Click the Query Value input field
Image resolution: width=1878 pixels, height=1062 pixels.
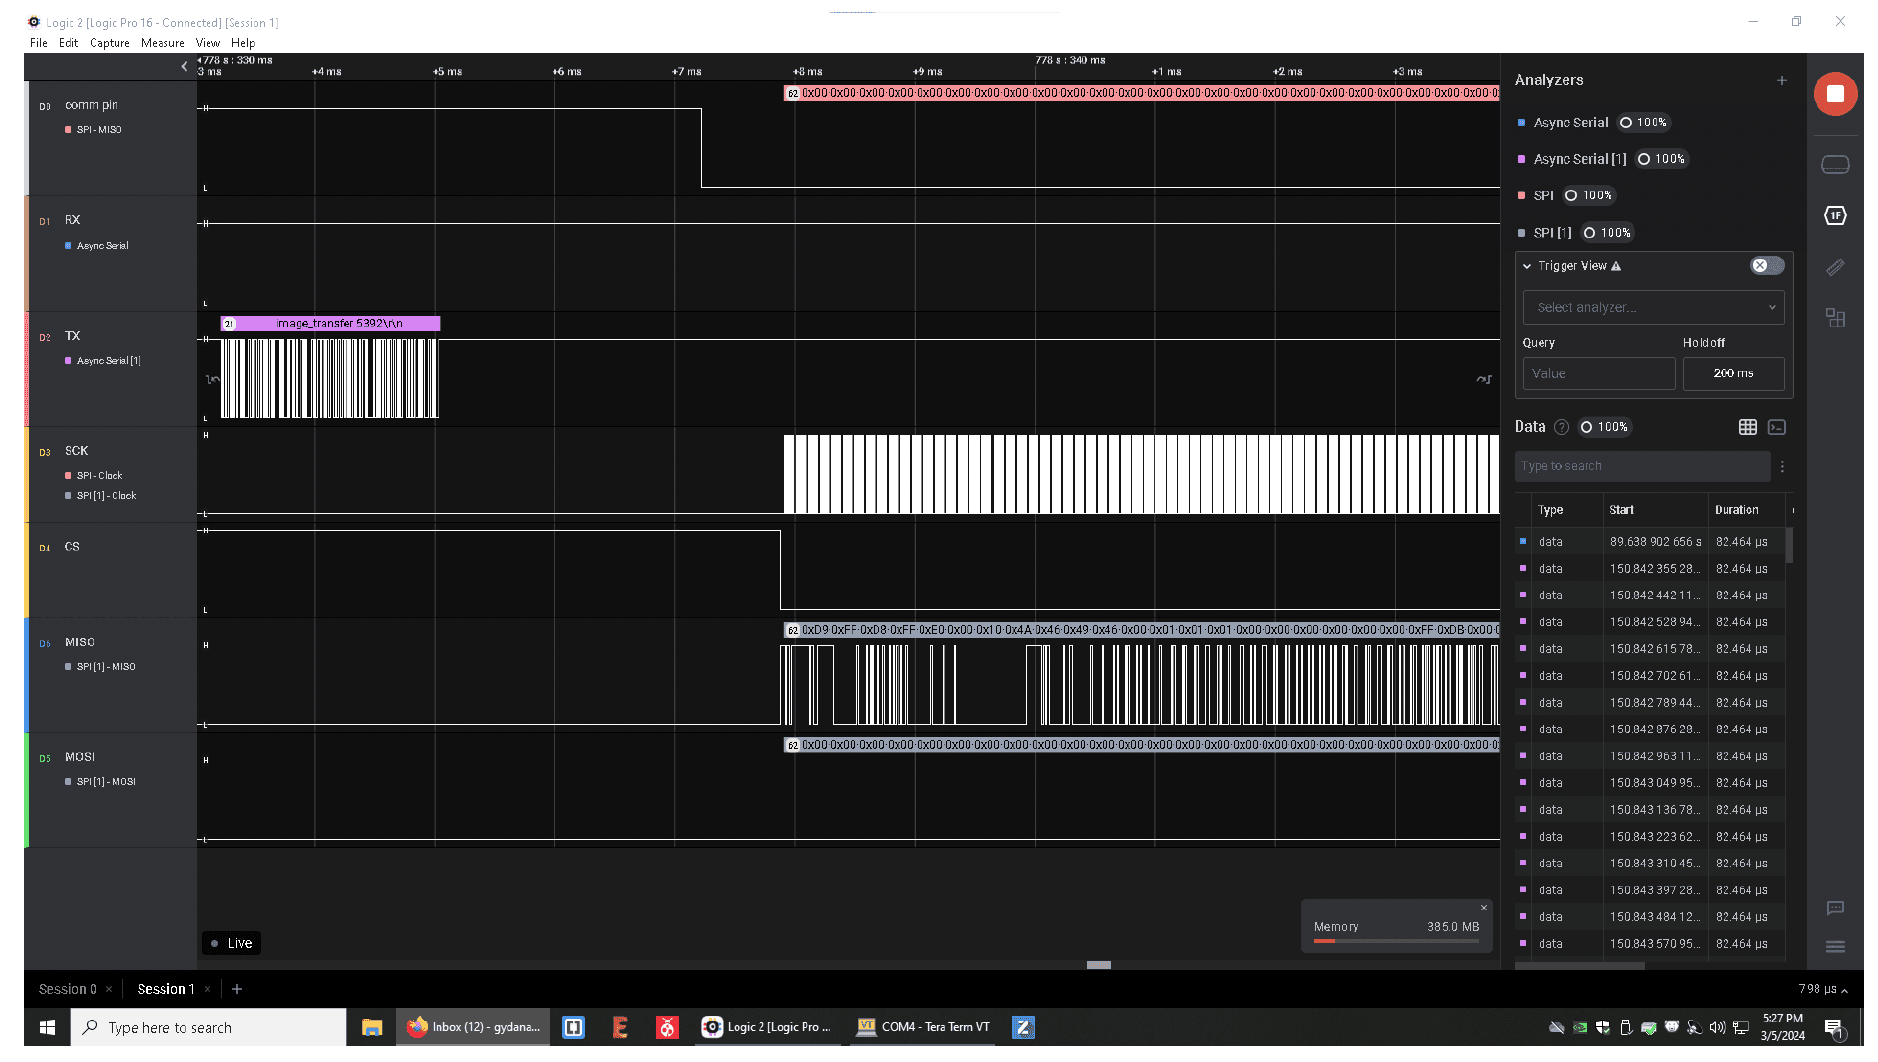coord(1598,373)
